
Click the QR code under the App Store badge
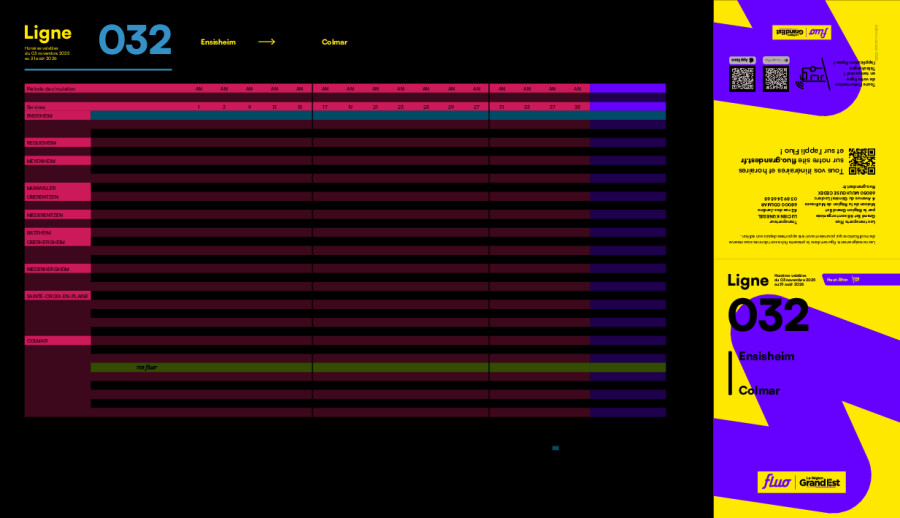click(742, 78)
